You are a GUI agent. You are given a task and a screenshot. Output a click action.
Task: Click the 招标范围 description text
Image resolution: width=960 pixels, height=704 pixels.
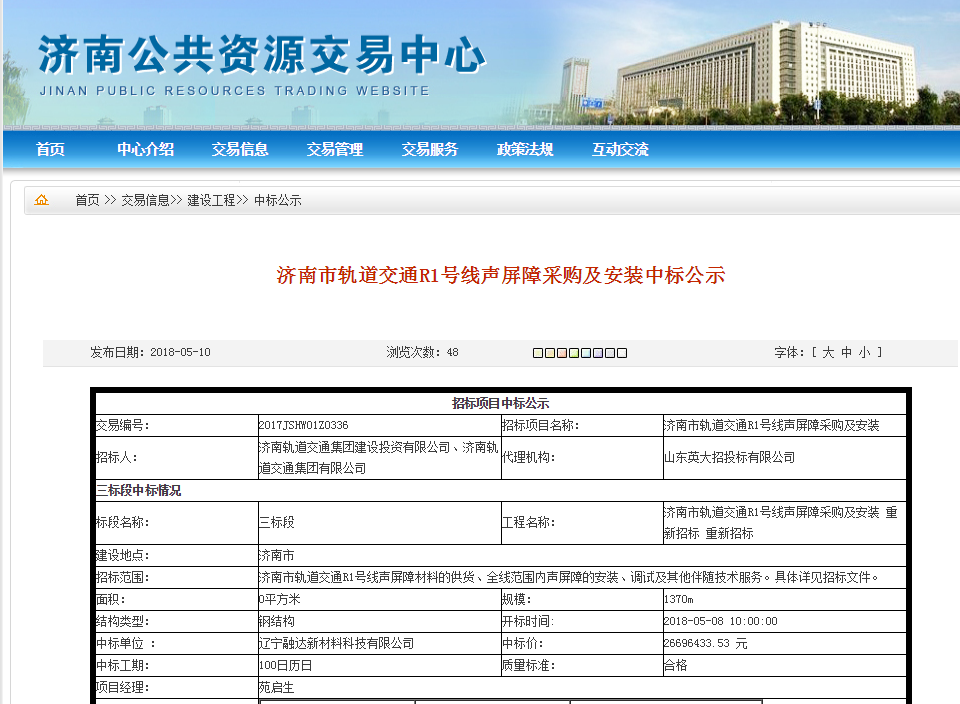(569, 577)
